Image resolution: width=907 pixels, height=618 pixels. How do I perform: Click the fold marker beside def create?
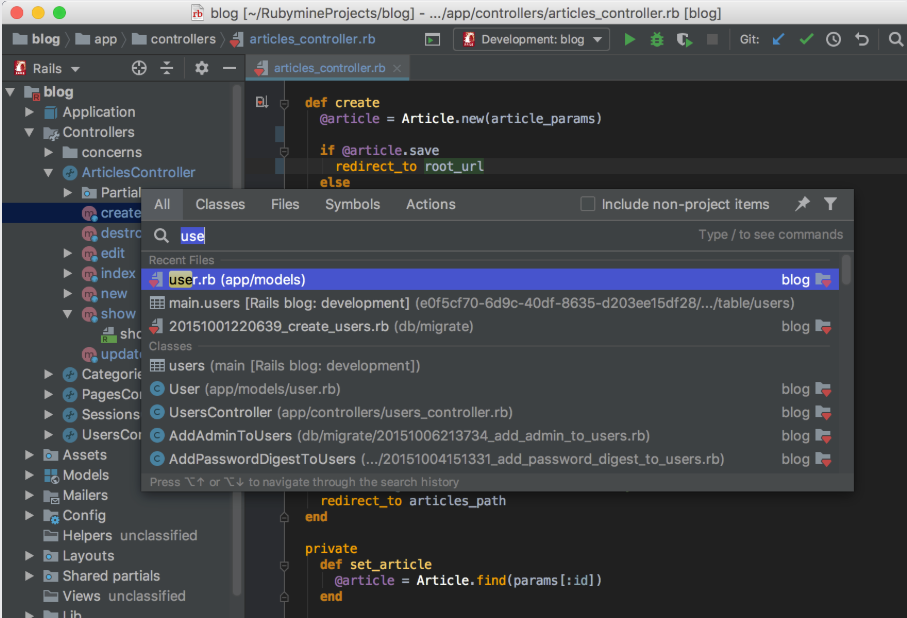(284, 104)
